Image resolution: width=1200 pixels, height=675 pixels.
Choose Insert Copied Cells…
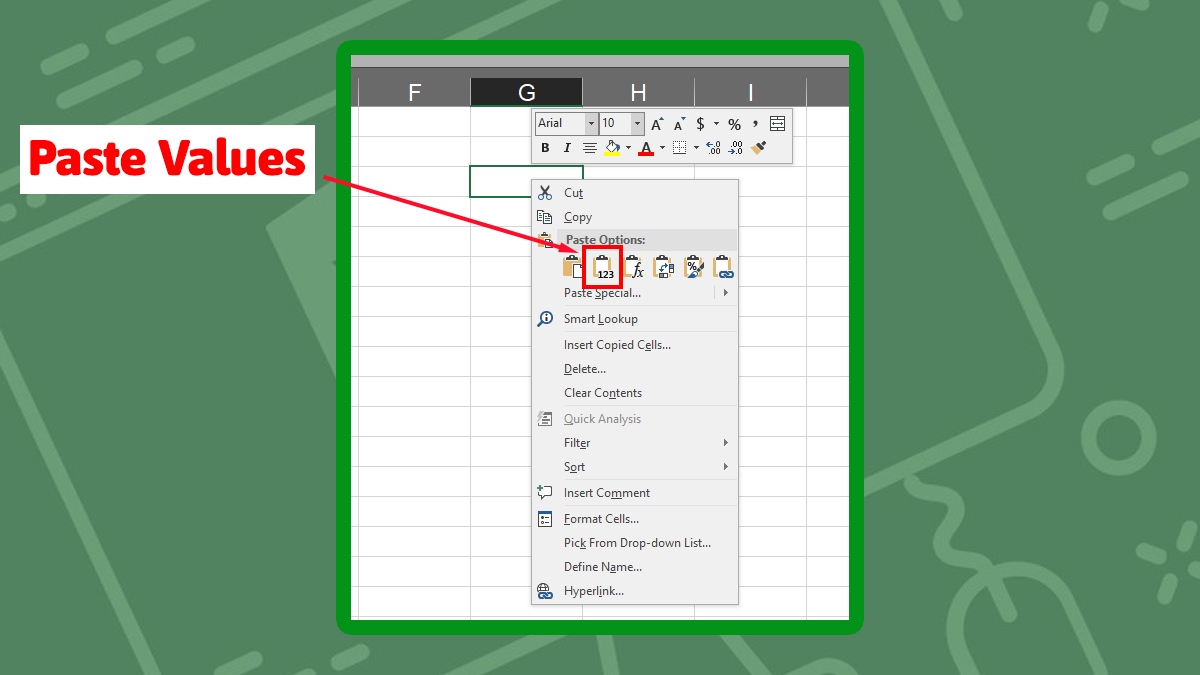coord(635,345)
